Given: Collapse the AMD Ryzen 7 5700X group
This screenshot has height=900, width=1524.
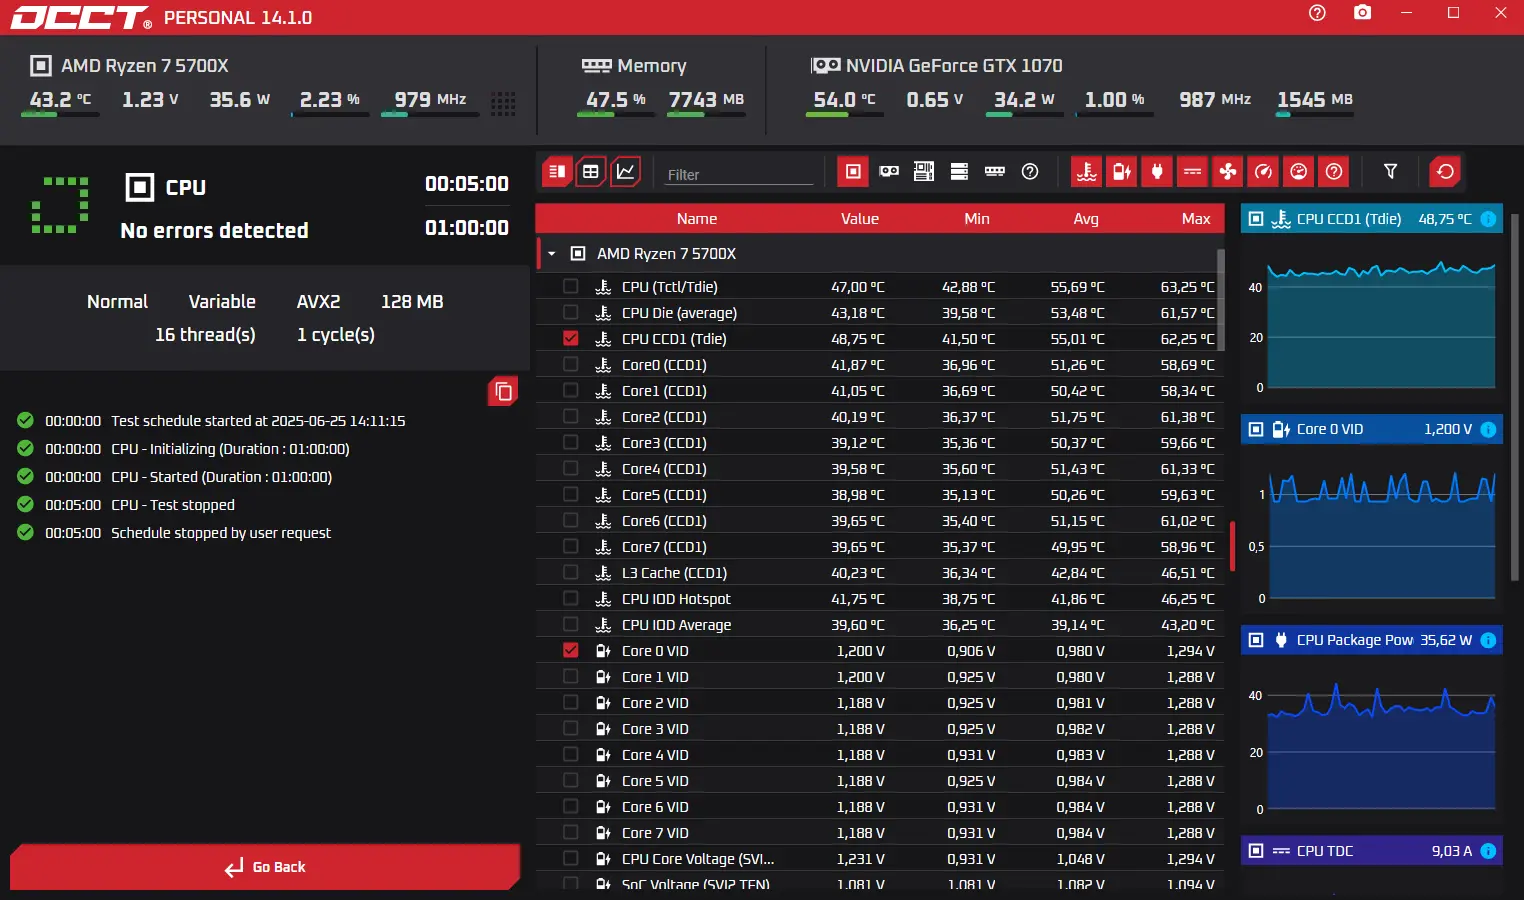Looking at the screenshot, I should pyautogui.click(x=551, y=254).
